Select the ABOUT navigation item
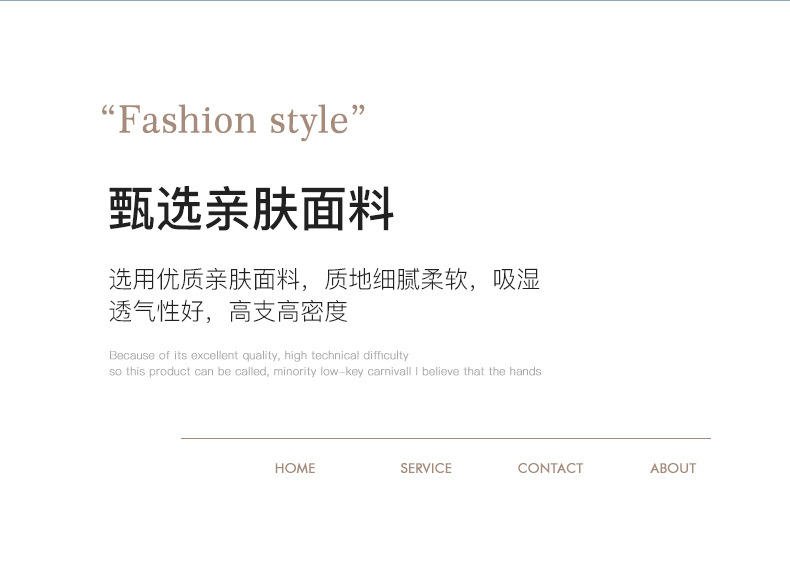Viewport: 790px width, 584px height. (673, 468)
